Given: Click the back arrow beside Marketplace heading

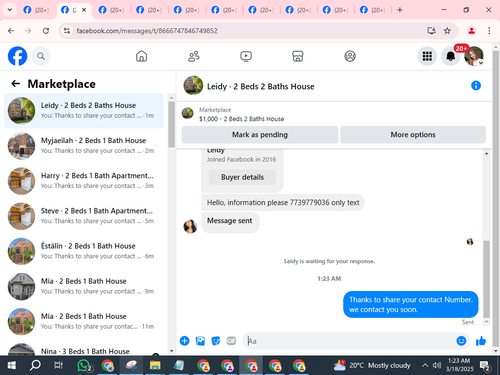Looking at the screenshot, I should (x=16, y=84).
